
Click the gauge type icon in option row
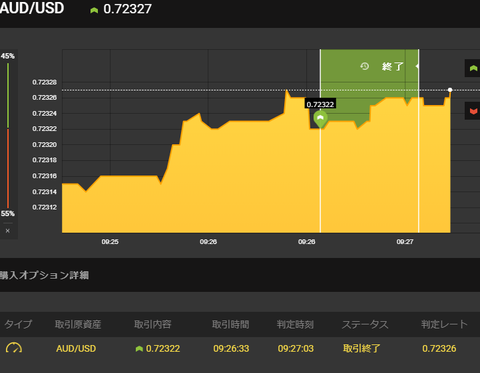14,348
